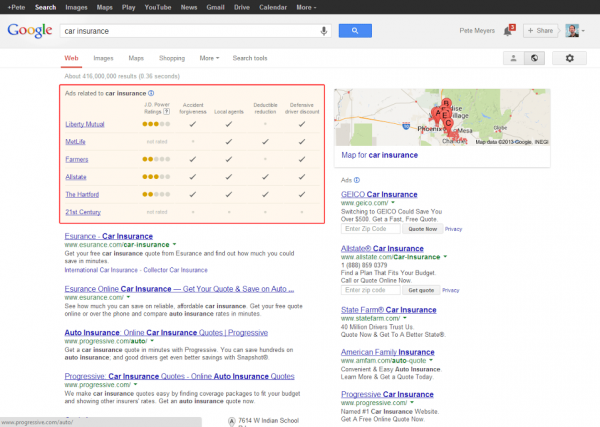600x427 pixels.
Task: Switch to Images search tab
Action: [x=103, y=58]
